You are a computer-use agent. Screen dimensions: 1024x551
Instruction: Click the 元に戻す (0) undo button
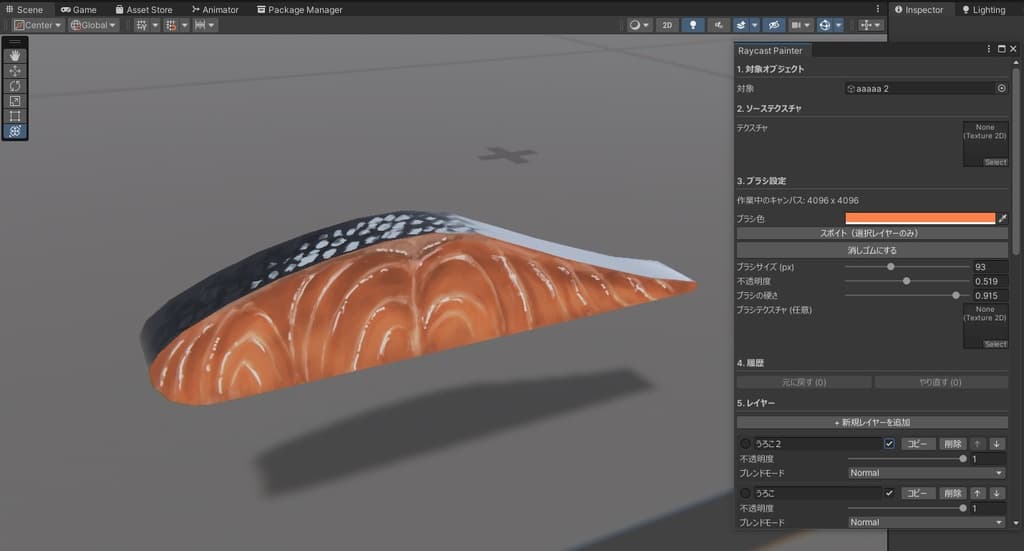point(804,382)
